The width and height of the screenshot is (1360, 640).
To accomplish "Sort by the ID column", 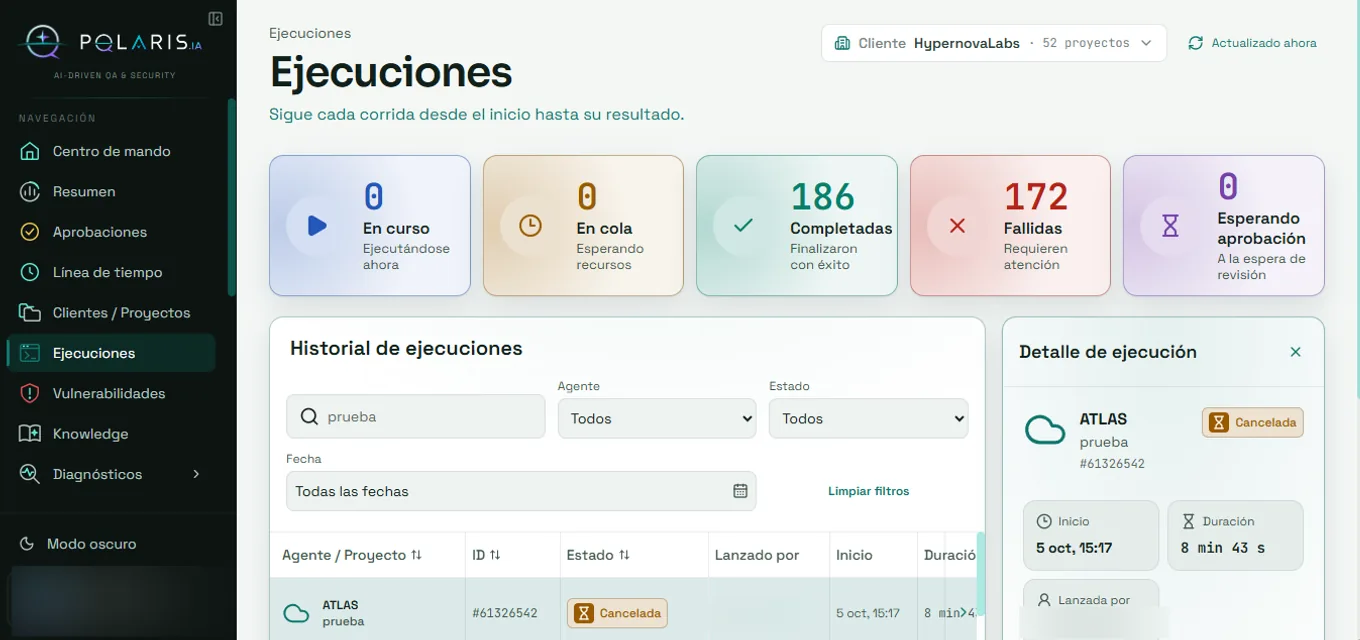I will (x=486, y=555).
